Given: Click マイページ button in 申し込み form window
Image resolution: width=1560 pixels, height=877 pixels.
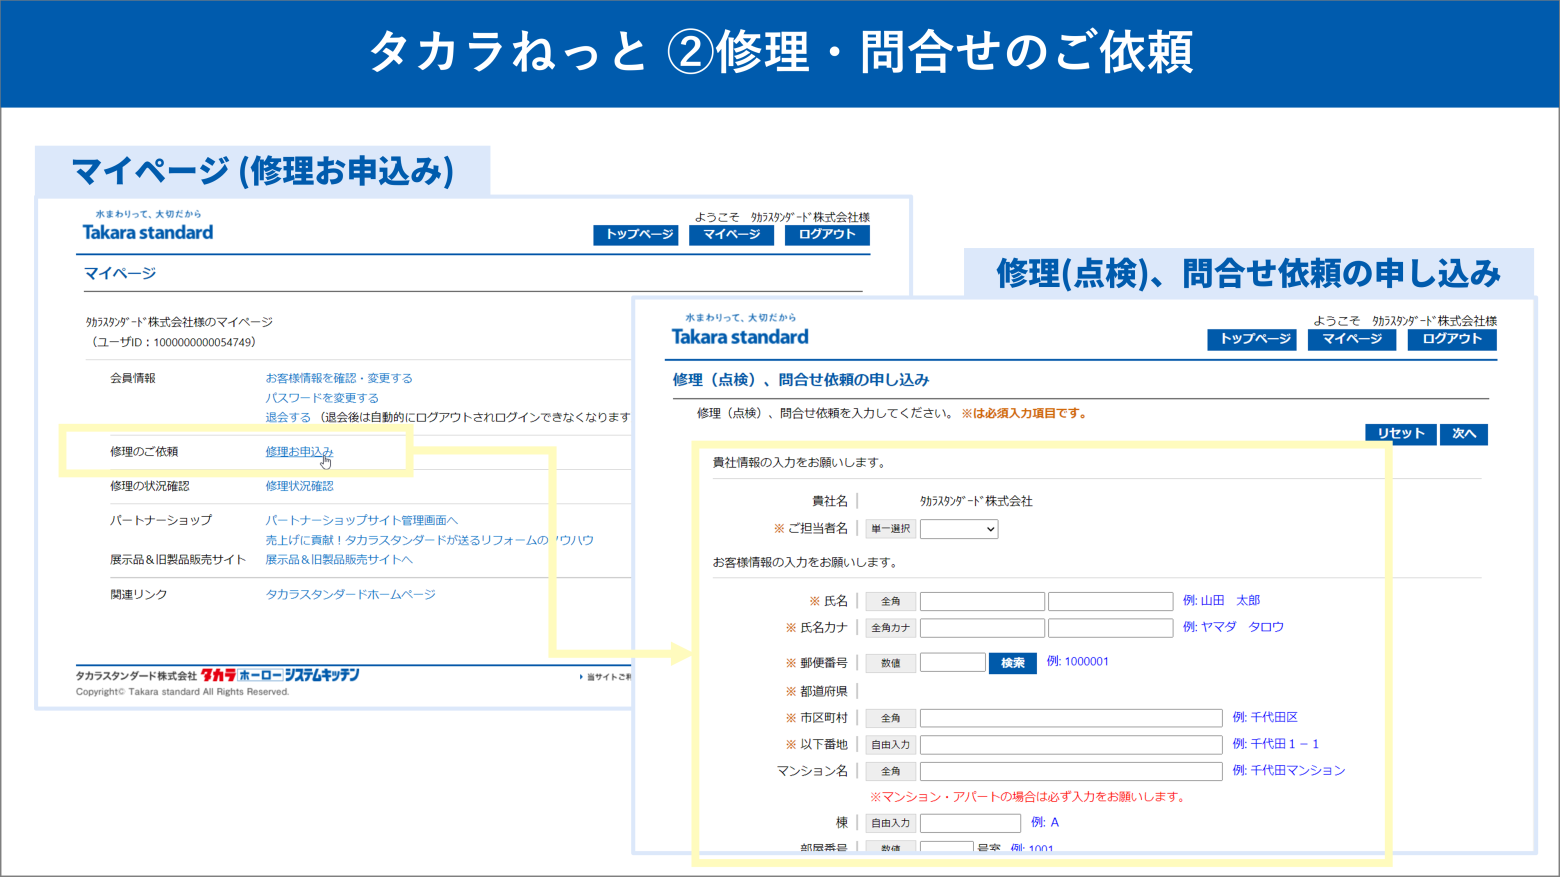Looking at the screenshot, I should tap(1352, 339).
